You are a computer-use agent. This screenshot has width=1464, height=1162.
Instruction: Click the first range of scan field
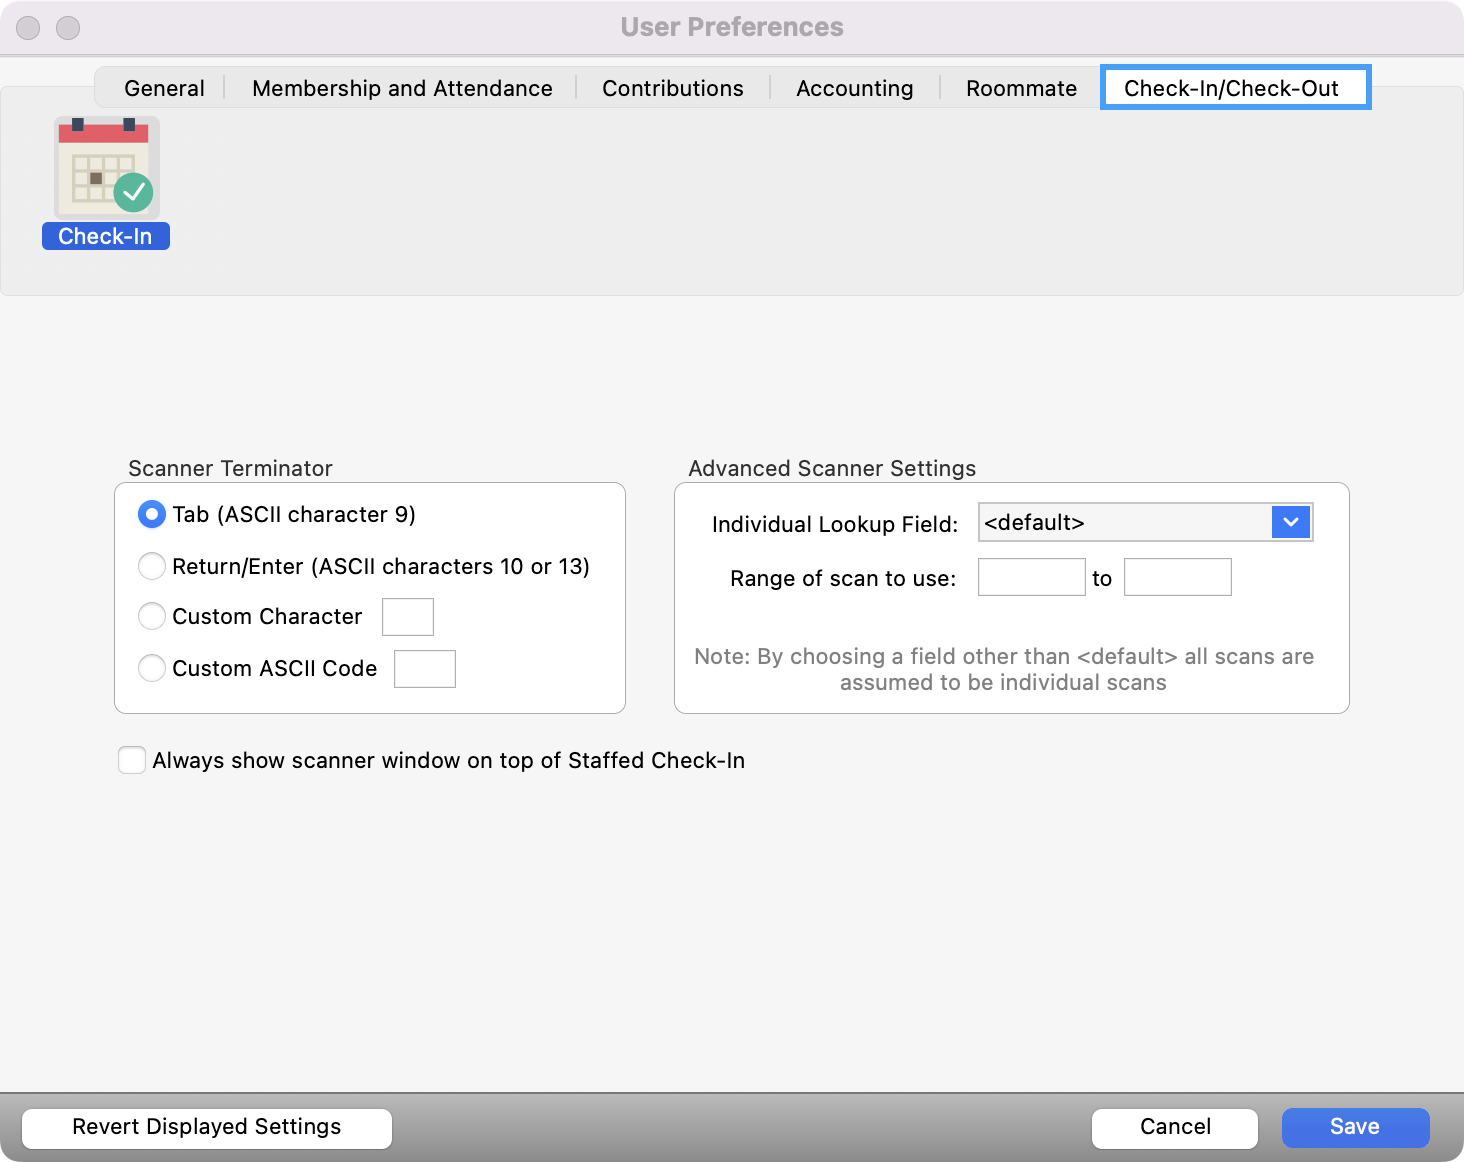pos(1031,577)
